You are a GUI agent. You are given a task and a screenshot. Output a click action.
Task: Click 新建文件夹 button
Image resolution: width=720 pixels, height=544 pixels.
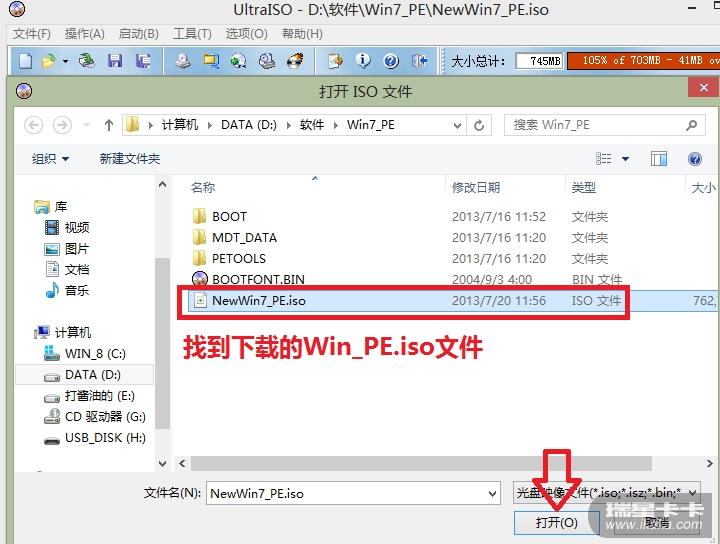click(129, 159)
